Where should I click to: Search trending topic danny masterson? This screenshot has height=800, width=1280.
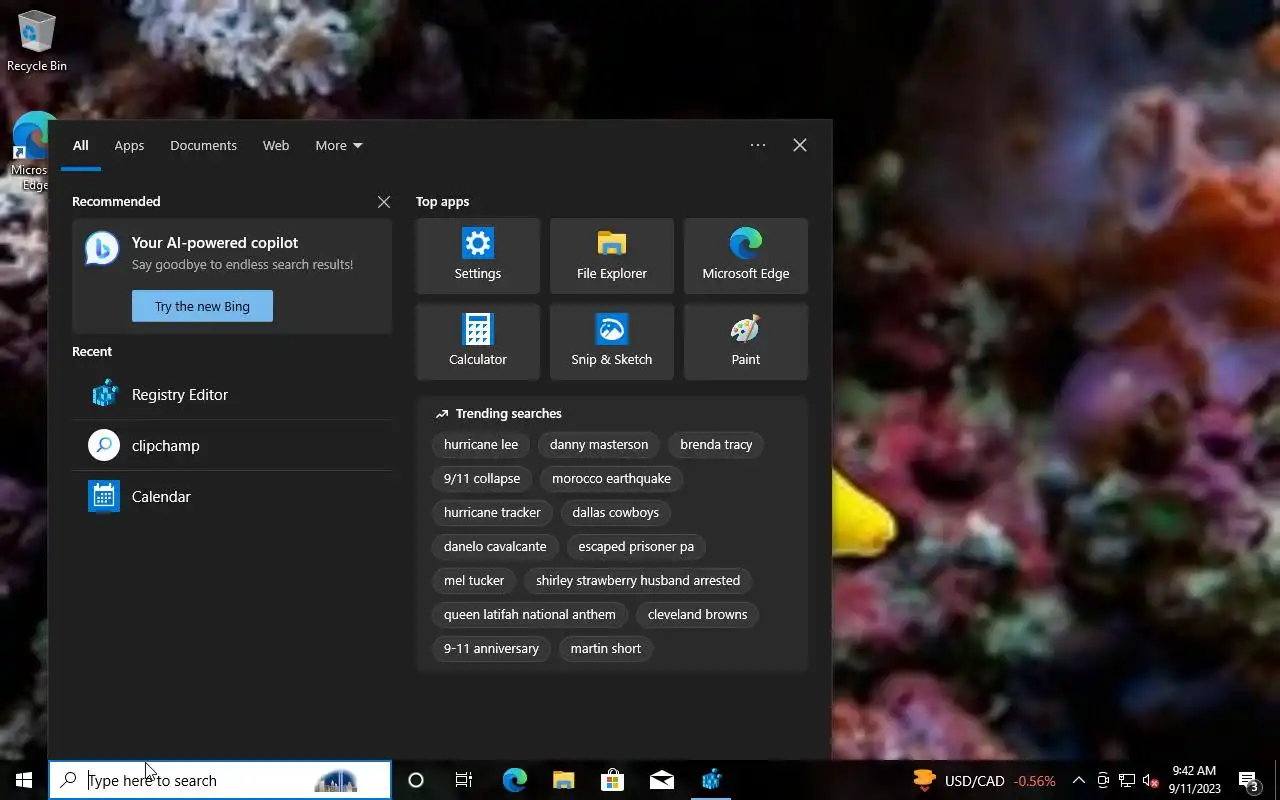599,444
